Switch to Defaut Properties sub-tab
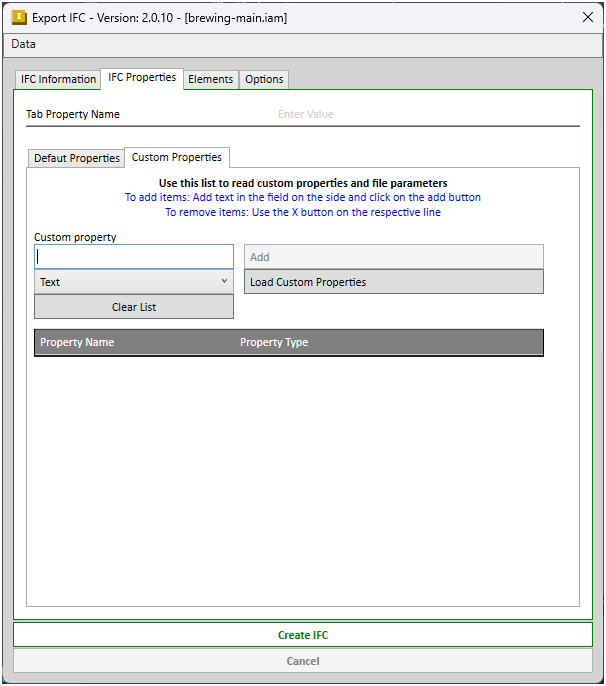 pos(77,158)
